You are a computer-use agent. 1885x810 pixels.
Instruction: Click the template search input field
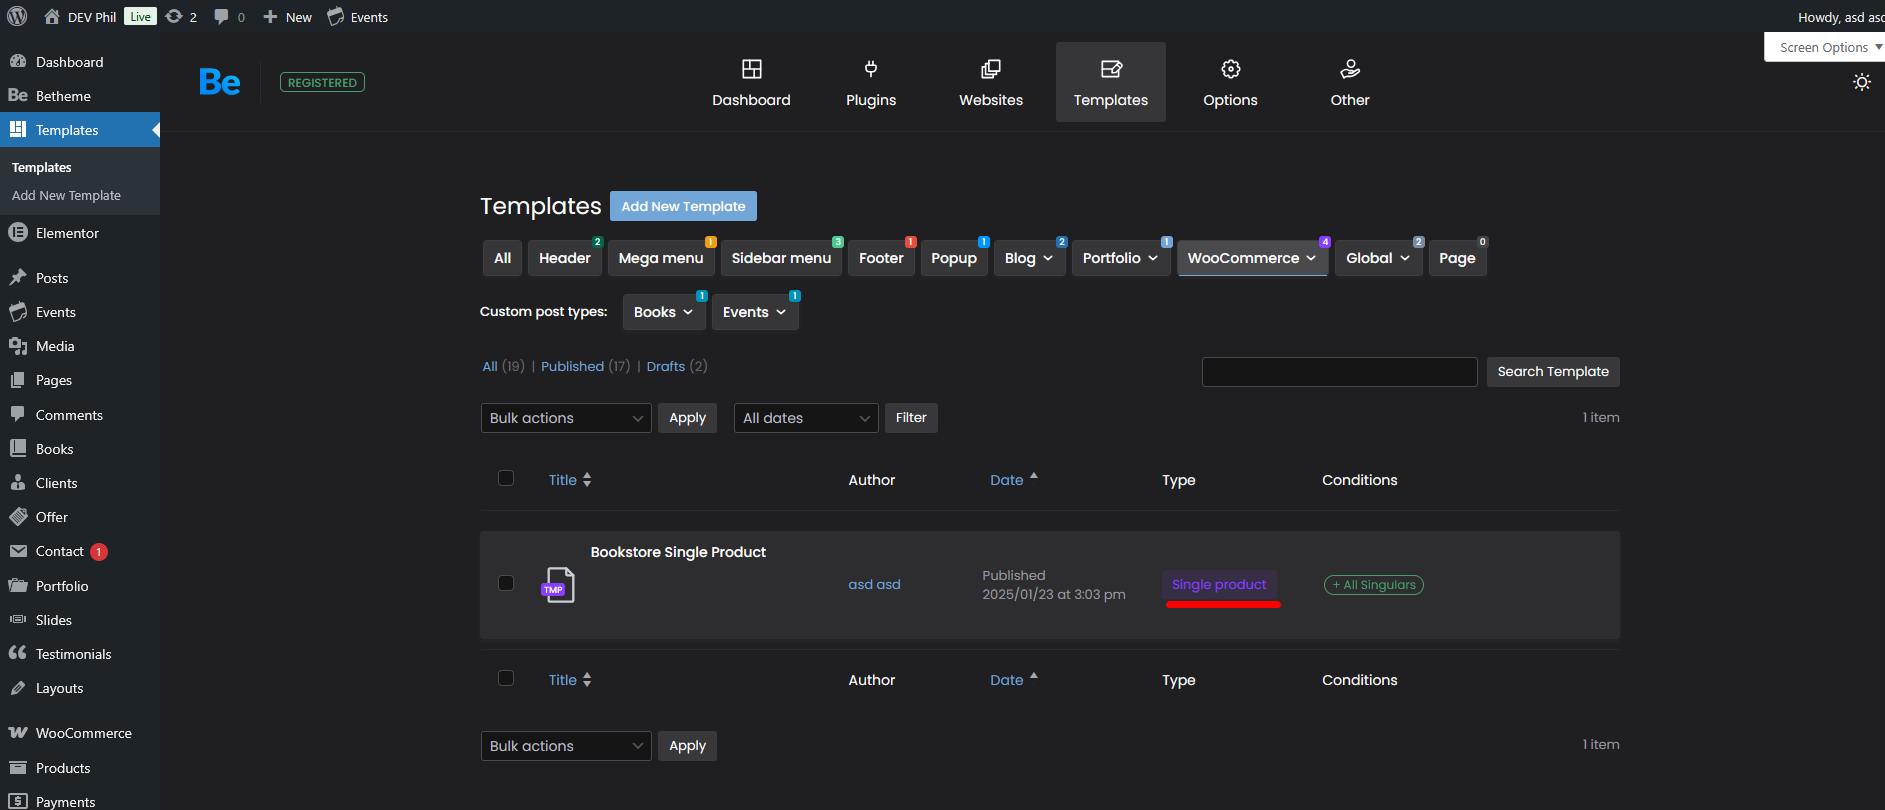[1339, 372]
